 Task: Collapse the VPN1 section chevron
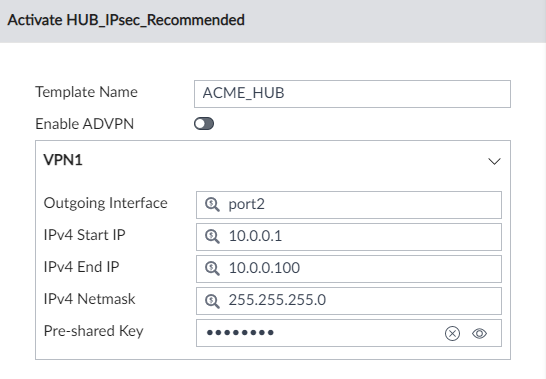(x=494, y=161)
